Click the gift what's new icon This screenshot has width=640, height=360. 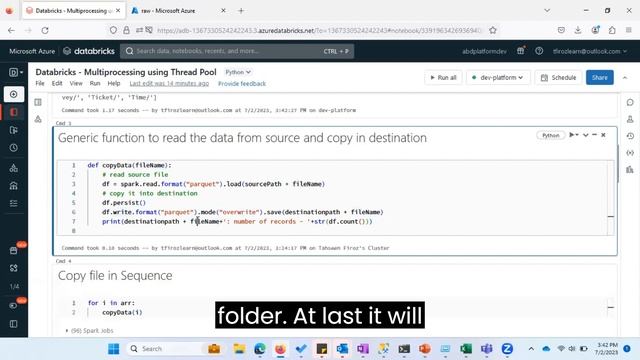click(521, 51)
